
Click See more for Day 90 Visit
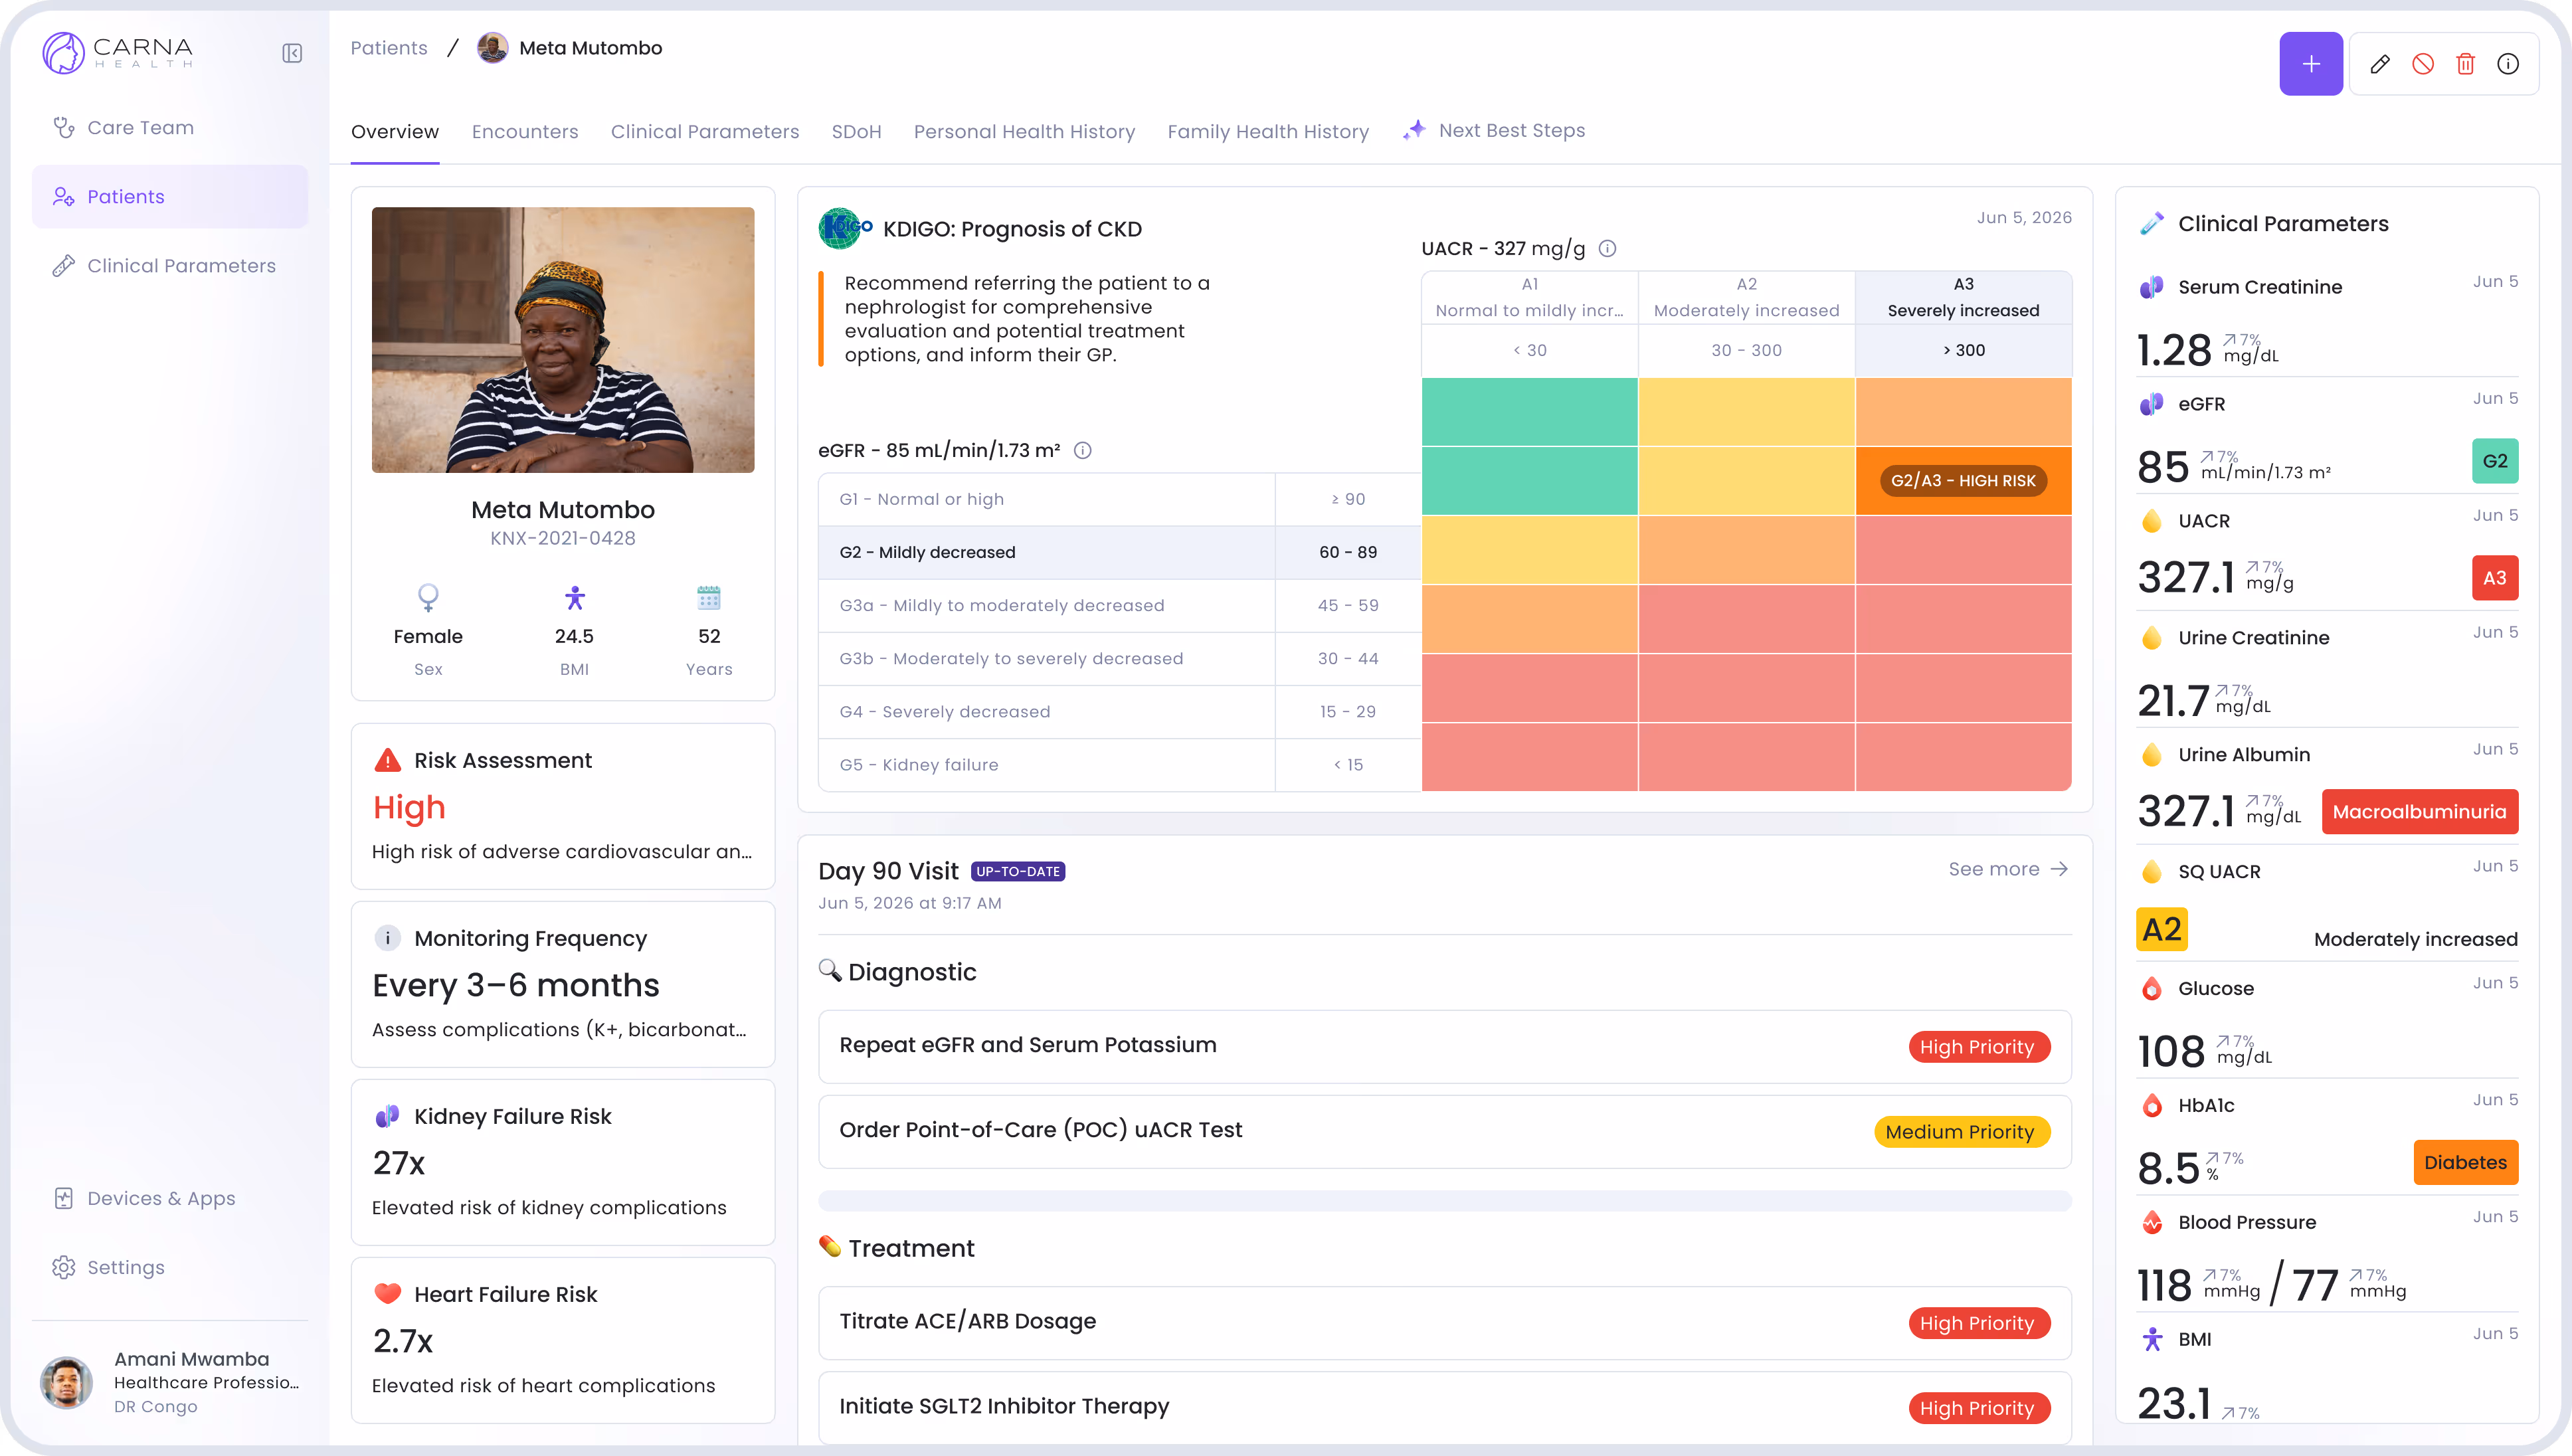click(x=2008, y=869)
